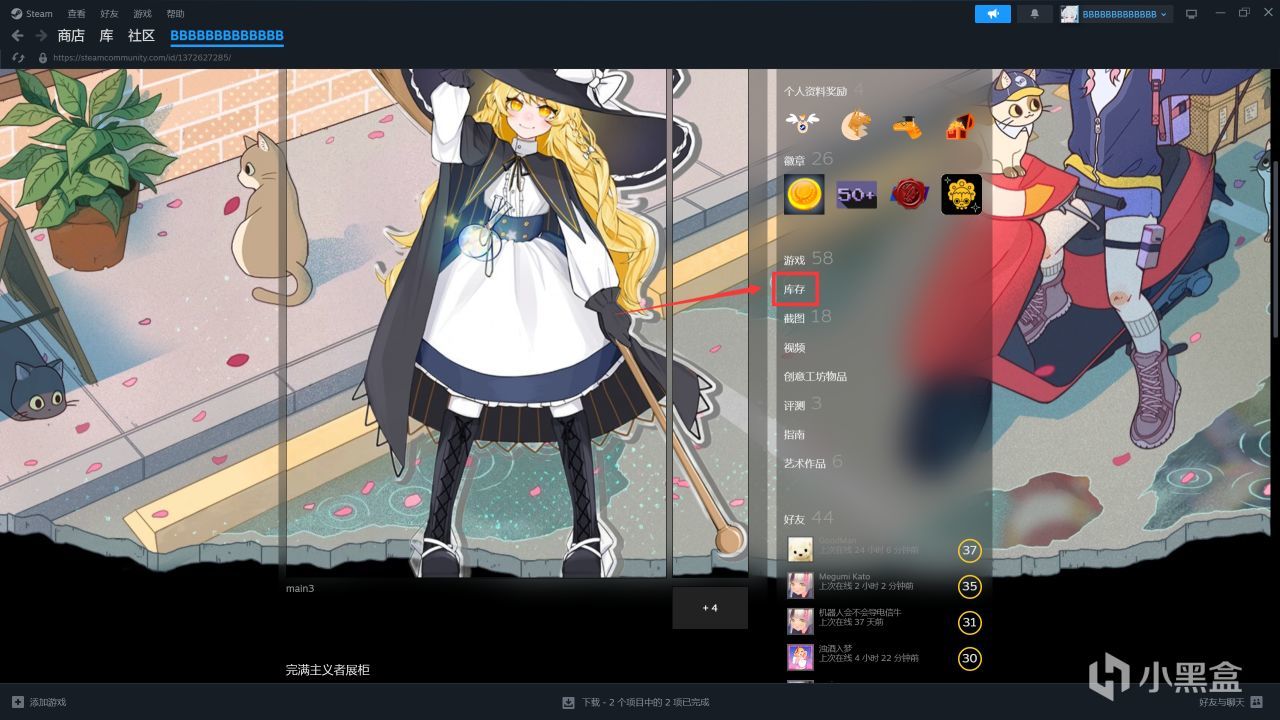1280x720 pixels.
Task: Open the 库存 inventory link
Action: click(x=795, y=290)
